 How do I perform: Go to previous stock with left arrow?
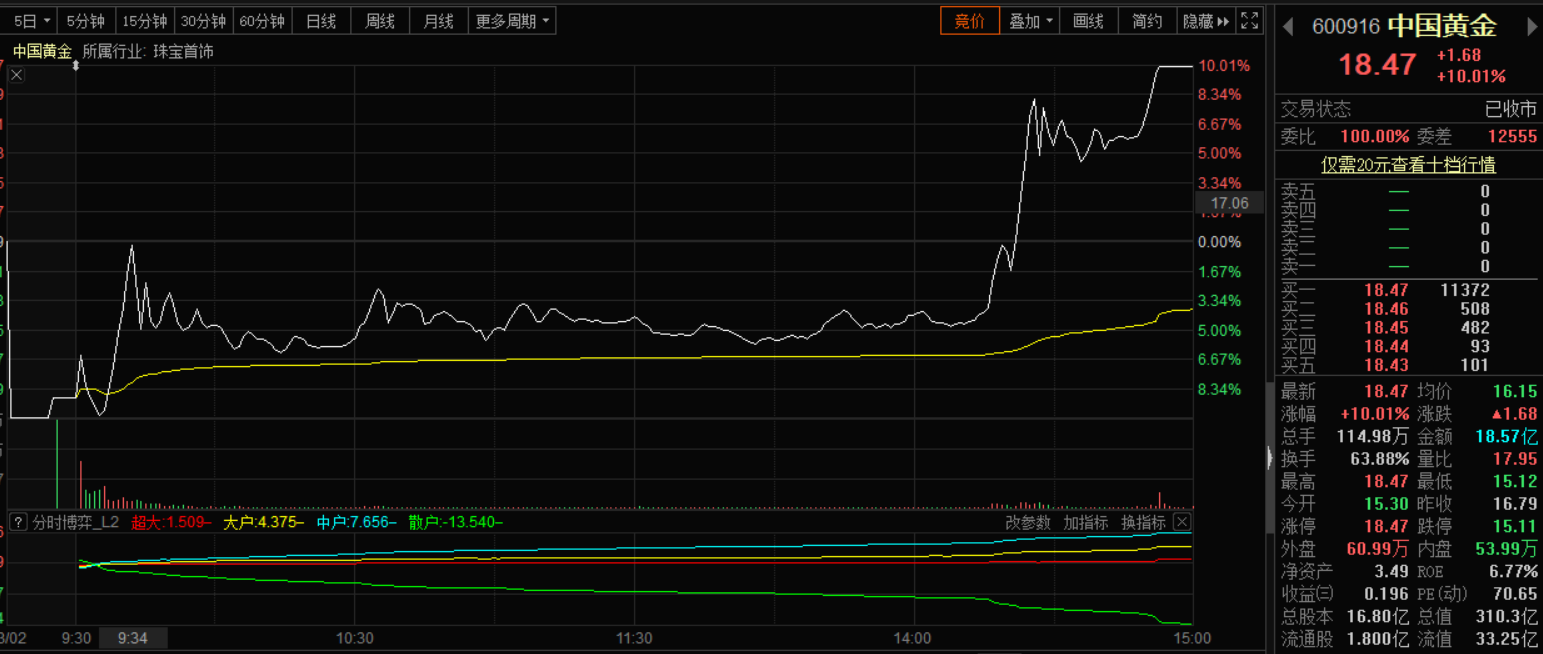(1288, 26)
